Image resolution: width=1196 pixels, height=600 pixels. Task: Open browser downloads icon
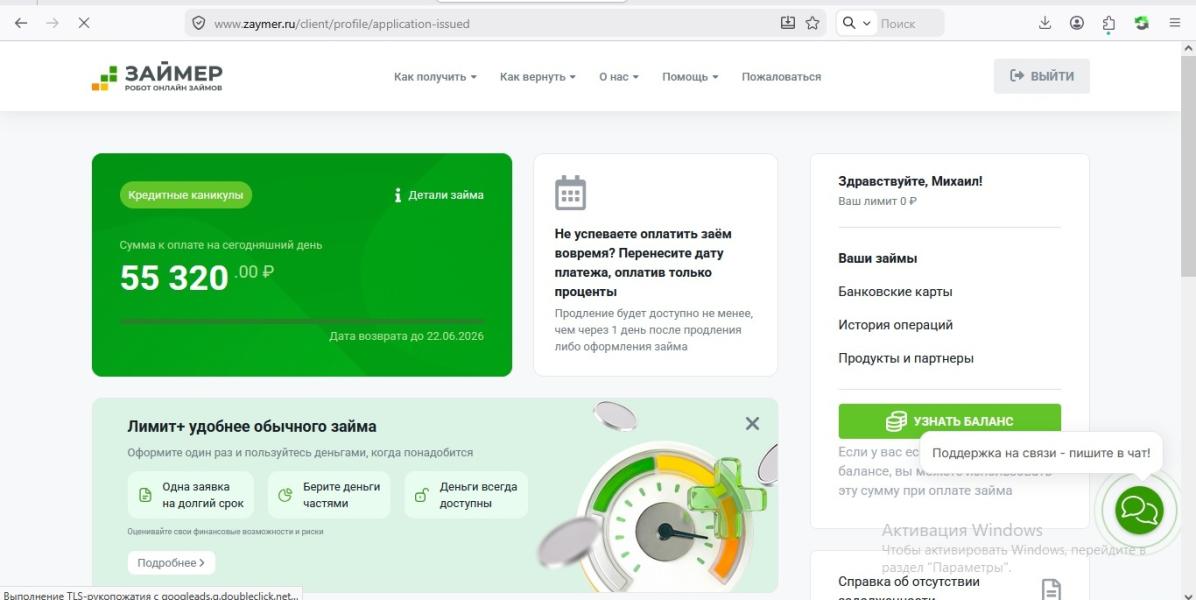tap(1045, 23)
